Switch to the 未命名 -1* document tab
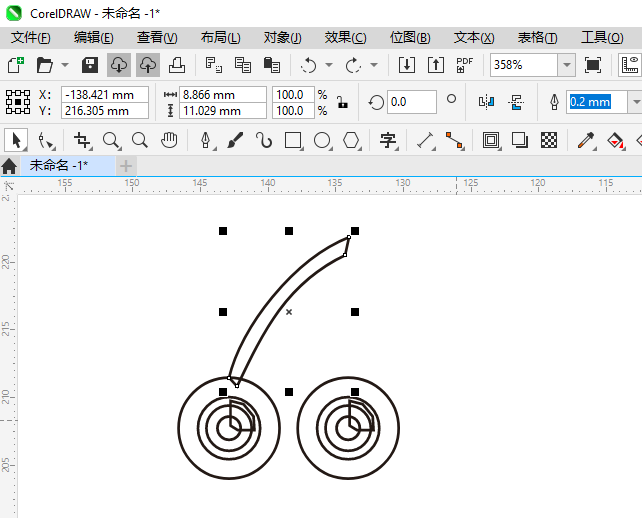The image size is (642, 518). [58, 165]
